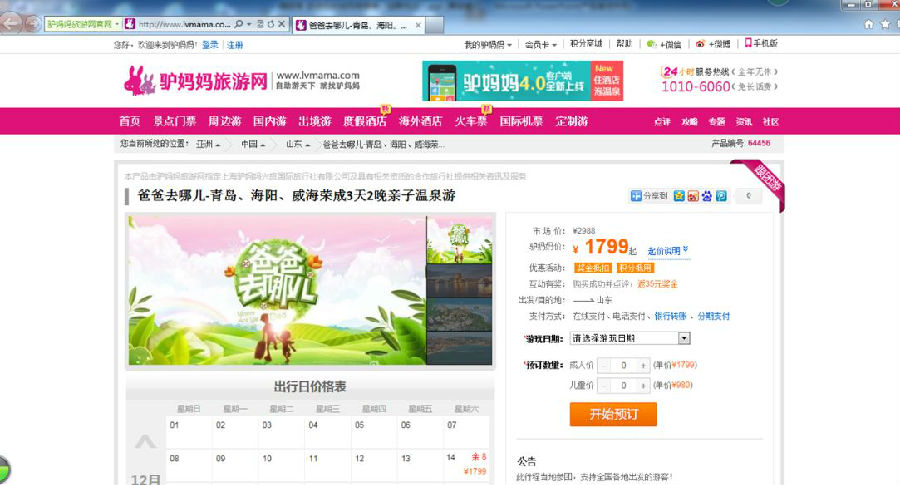Open the 海外酒店 navigation item
This screenshot has width=900, height=485.
421,121
